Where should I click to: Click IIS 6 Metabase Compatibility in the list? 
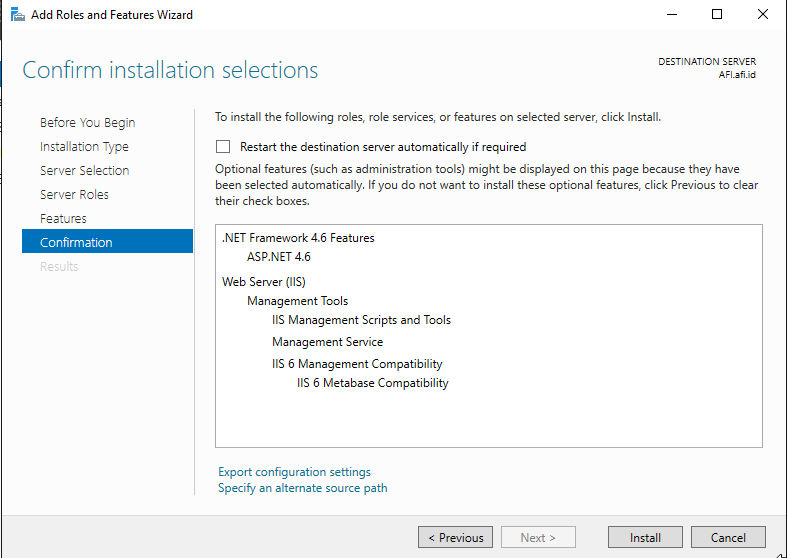pos(373,383)
